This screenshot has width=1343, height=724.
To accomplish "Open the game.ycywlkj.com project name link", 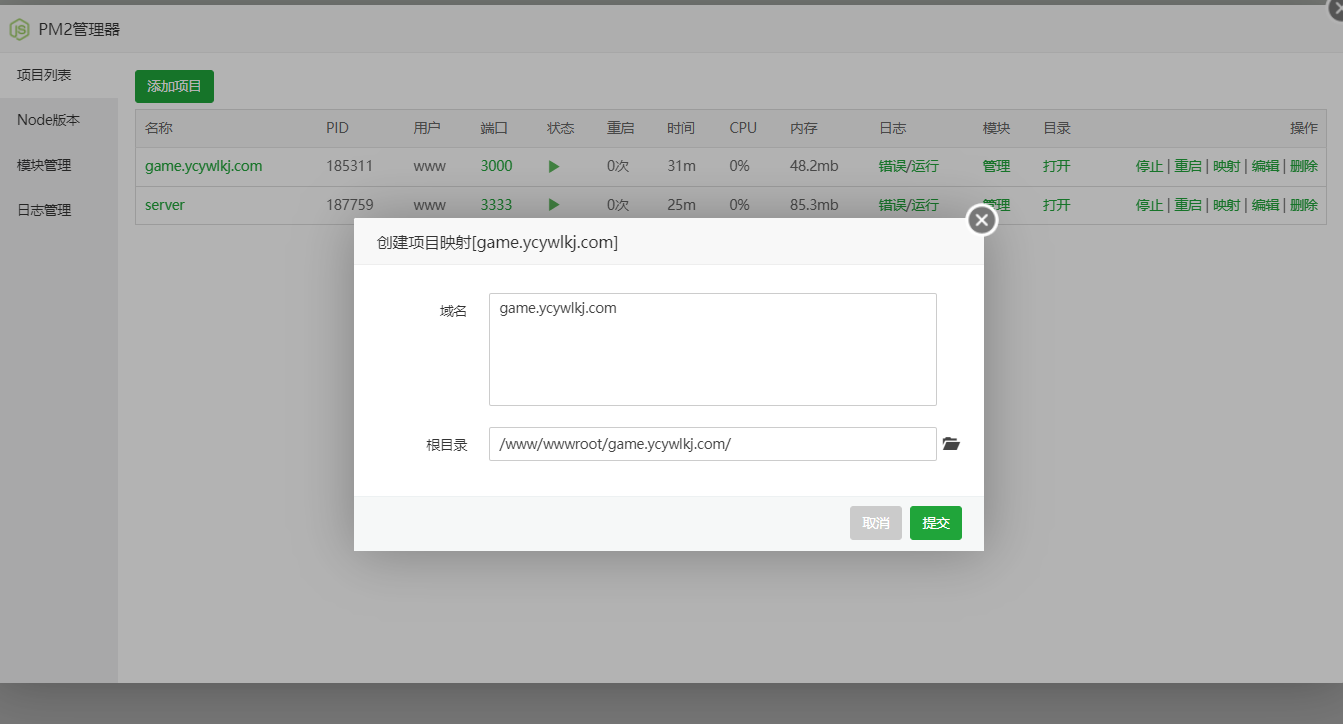I will (x=203, y=167).
